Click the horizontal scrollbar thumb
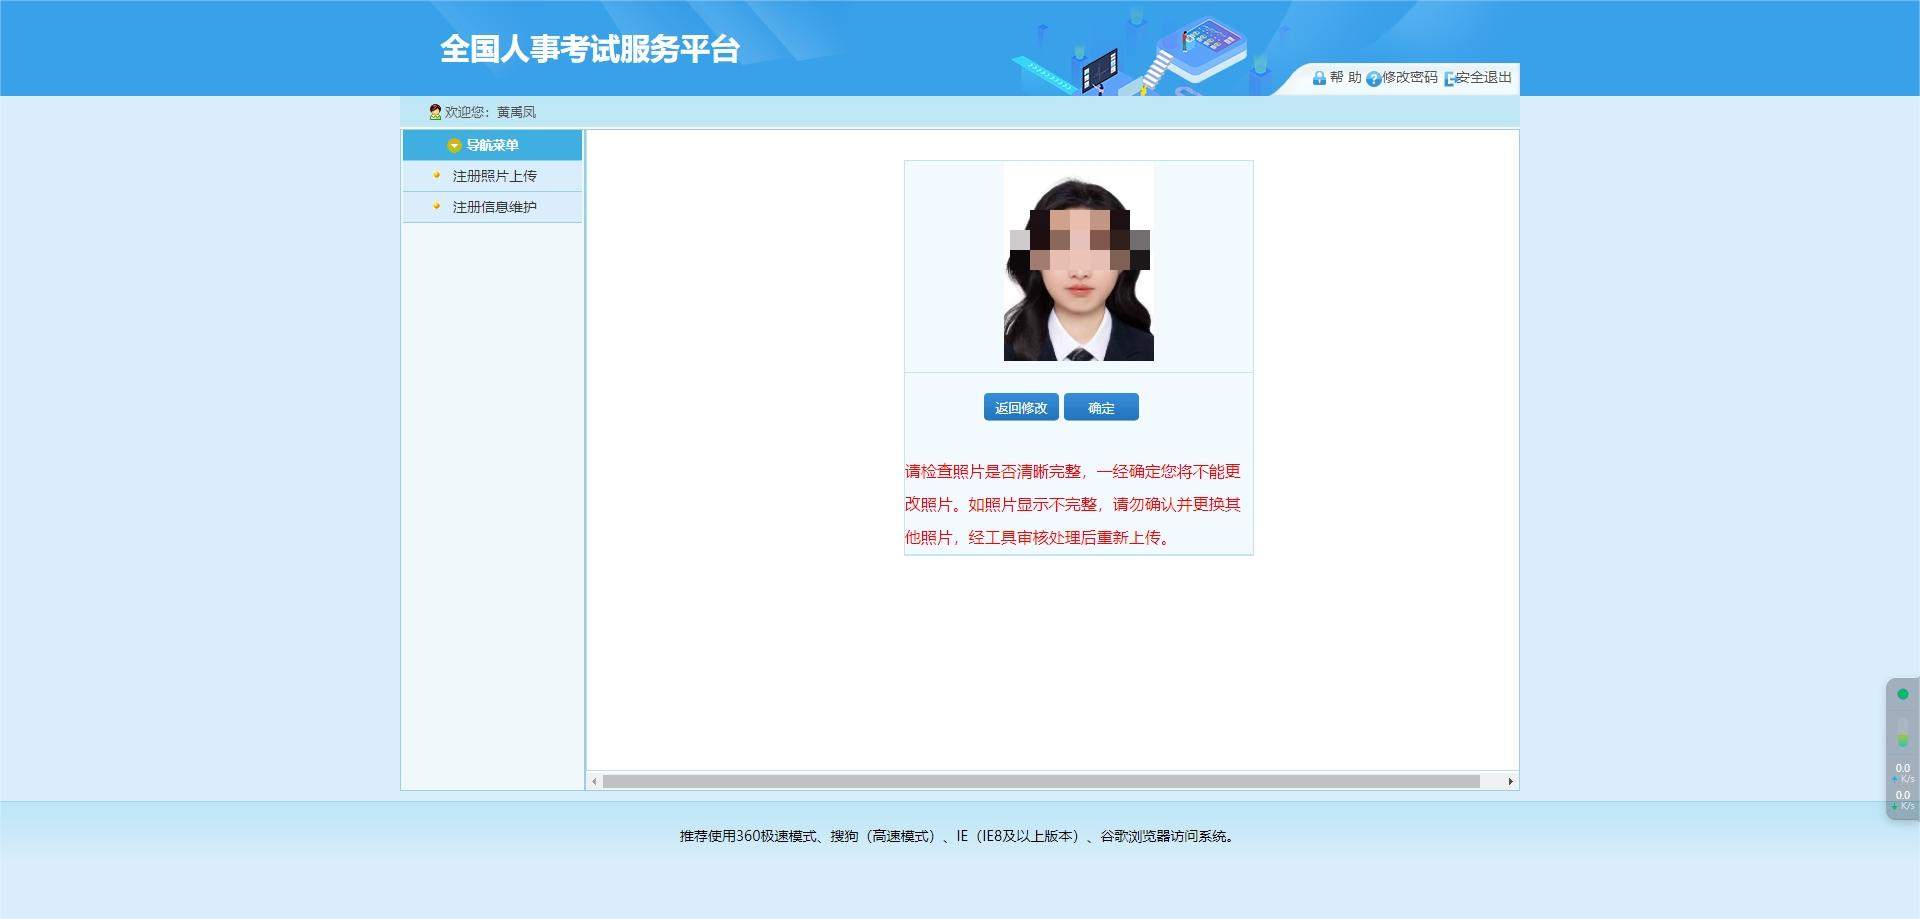Viewport: 1920px width, 919px height. pyautogui.click(x=1041, y=781)
